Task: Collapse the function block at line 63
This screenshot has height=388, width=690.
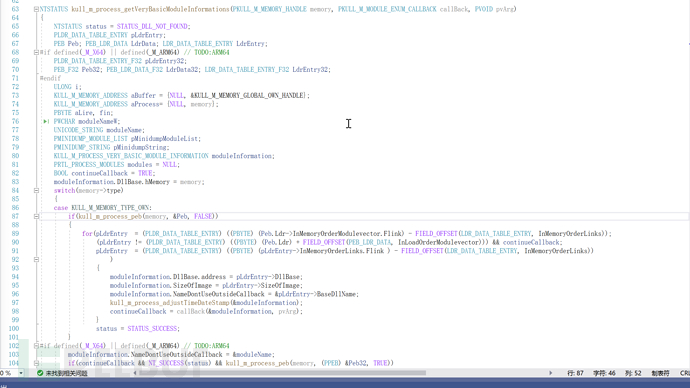Action: pos(37,9)
